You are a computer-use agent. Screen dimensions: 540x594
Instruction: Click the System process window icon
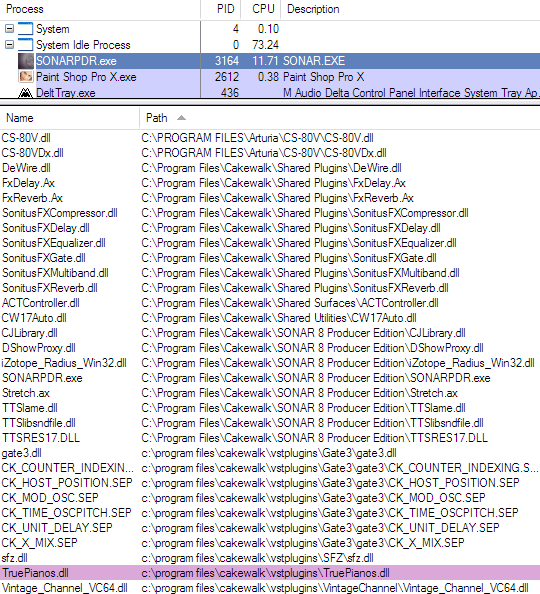click(25, 29)
